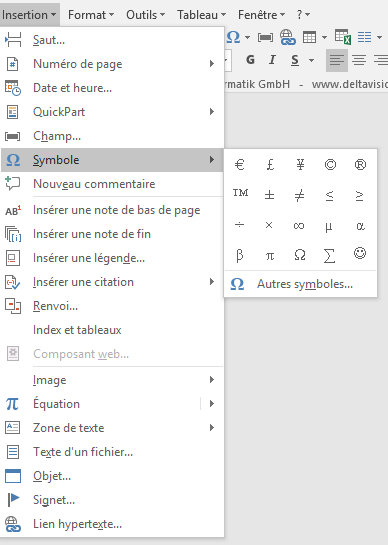
Task: Insert the alpha symbol
Action: [361, 226]
